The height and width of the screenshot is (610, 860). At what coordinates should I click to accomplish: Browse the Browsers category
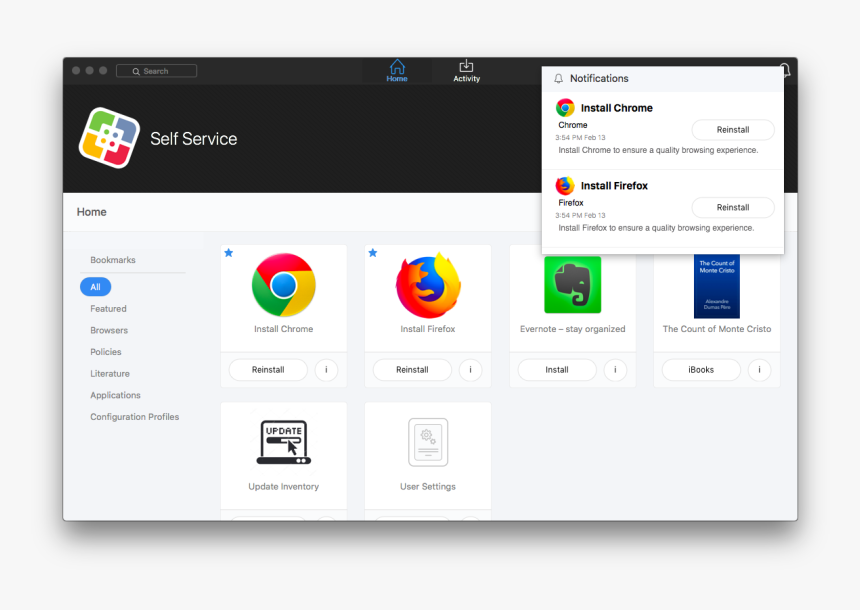[108, 330]
